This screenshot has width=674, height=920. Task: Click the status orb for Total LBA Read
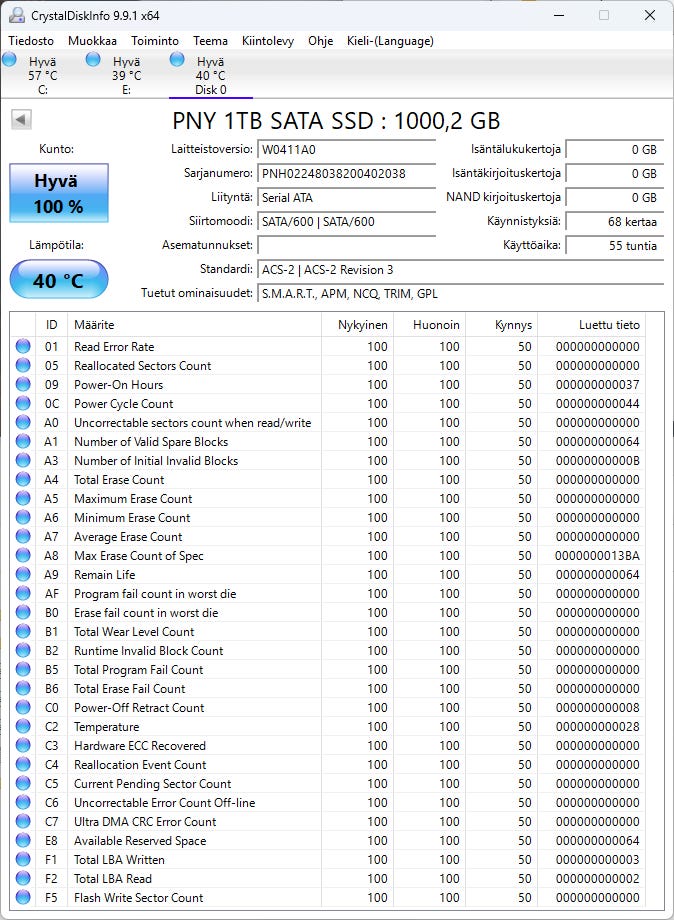tap(23, 878)
